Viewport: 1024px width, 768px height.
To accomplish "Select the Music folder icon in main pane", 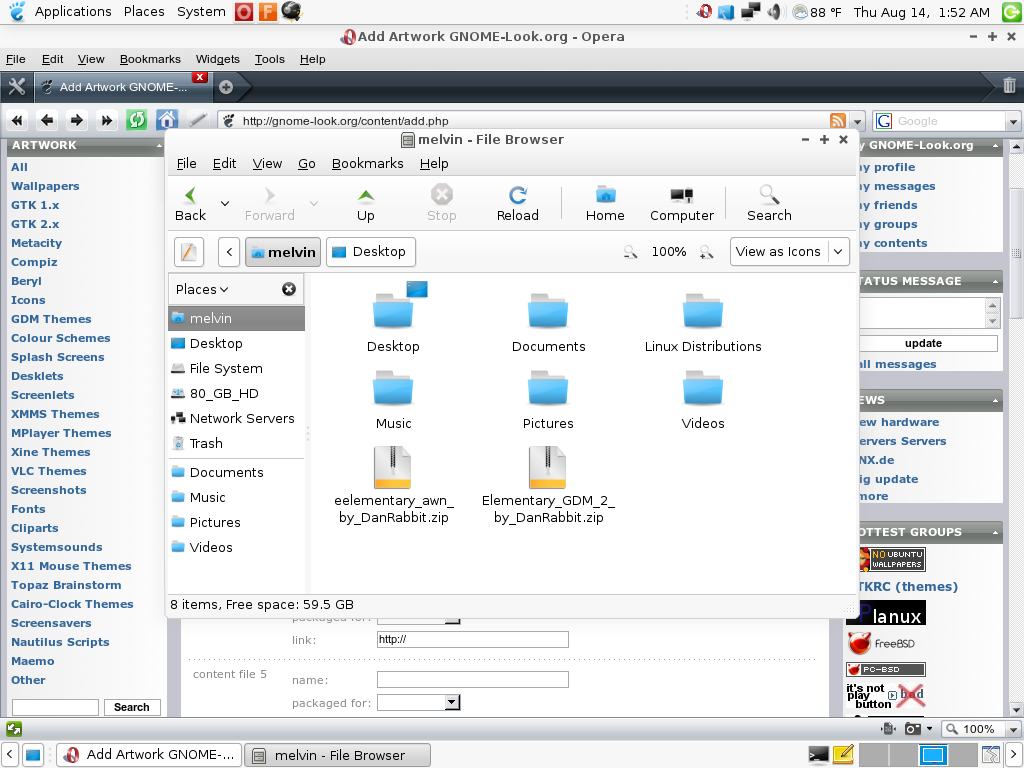I will click(x=393, y=400).
